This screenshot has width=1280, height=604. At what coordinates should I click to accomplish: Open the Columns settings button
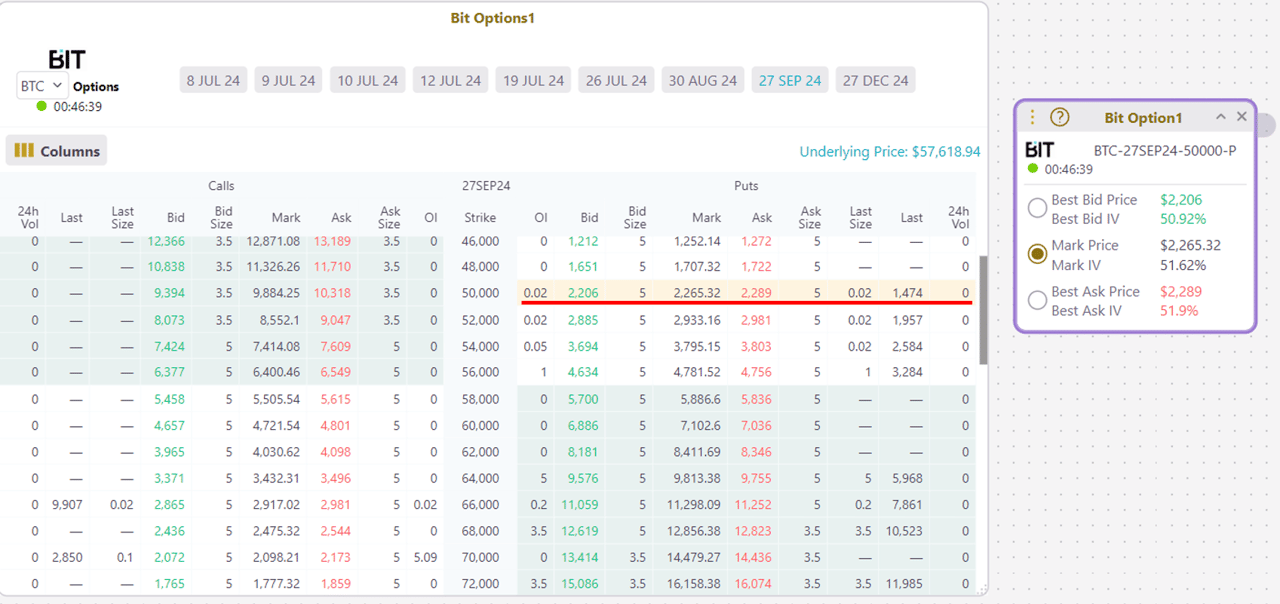click(56, 151)
